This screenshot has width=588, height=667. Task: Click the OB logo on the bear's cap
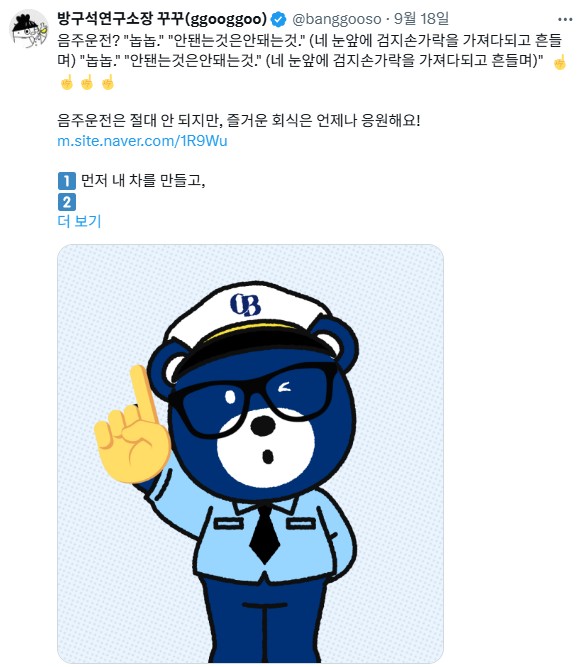(245, 304)
